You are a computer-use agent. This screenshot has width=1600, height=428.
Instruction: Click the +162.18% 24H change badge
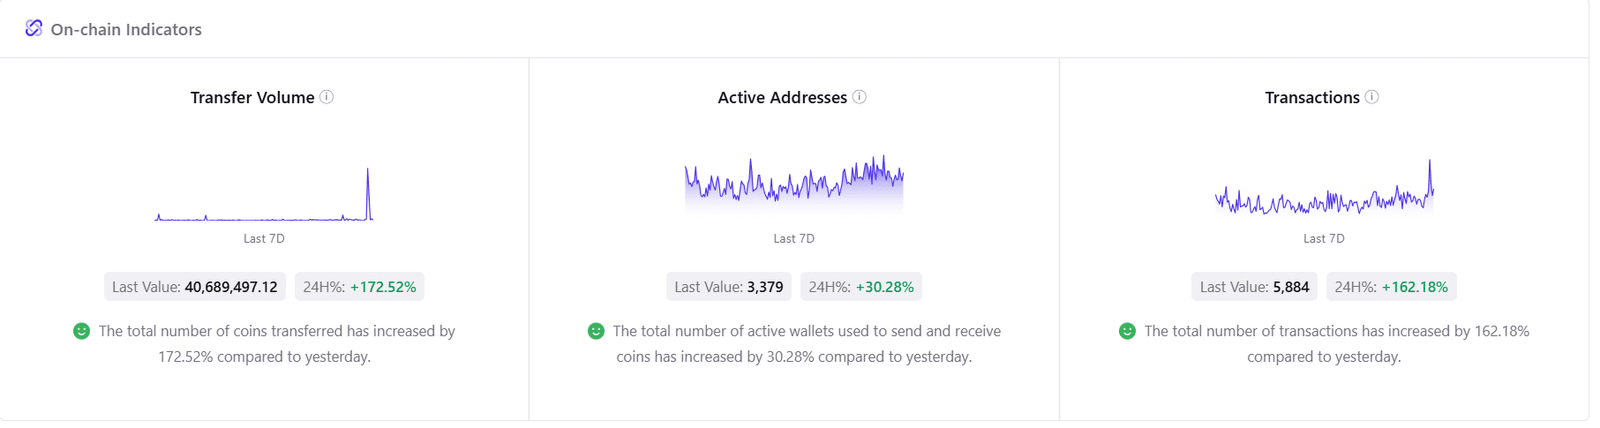pos(1391,287)
